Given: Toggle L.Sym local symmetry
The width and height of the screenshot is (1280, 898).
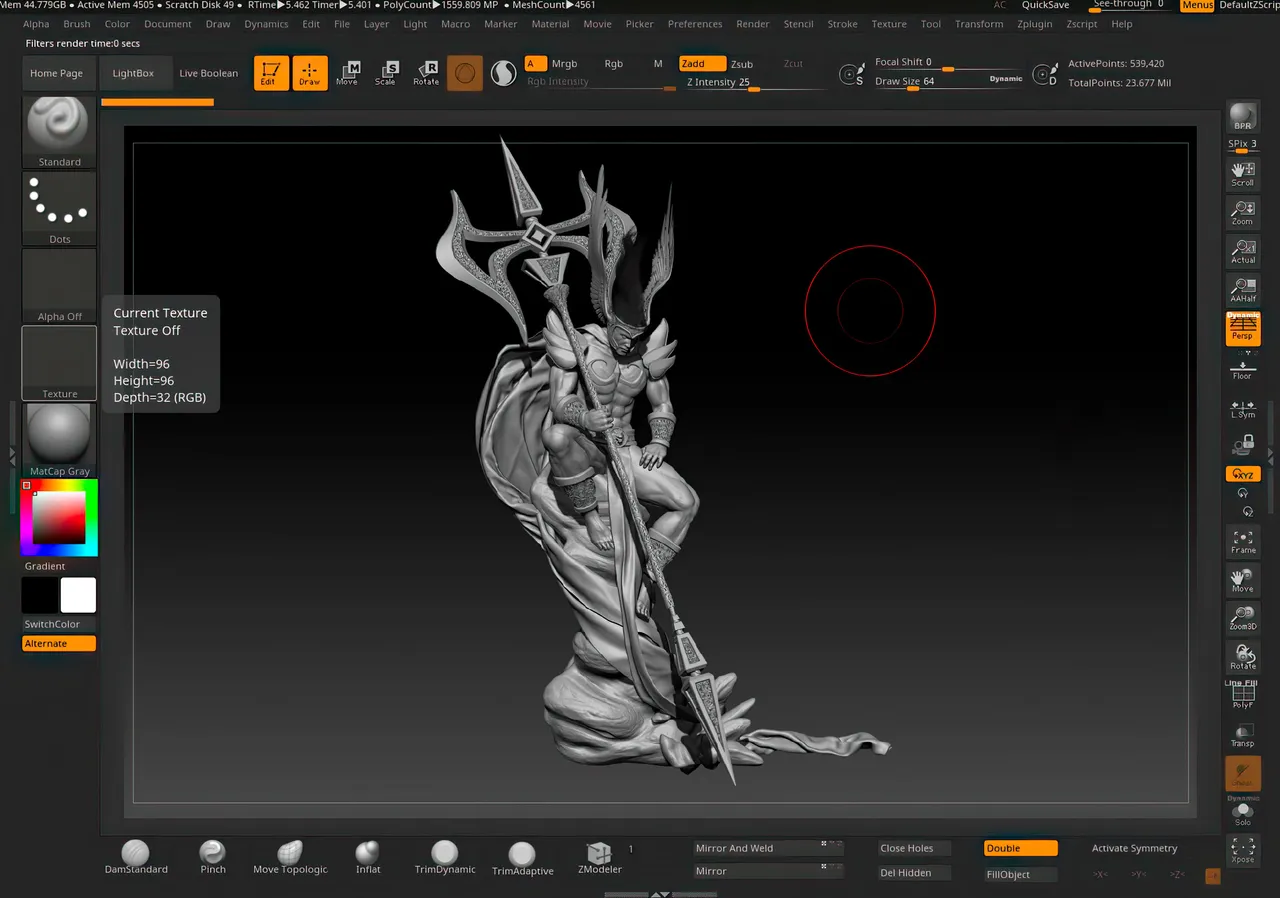Looking at the screenshot, I should click(1243, 408).
